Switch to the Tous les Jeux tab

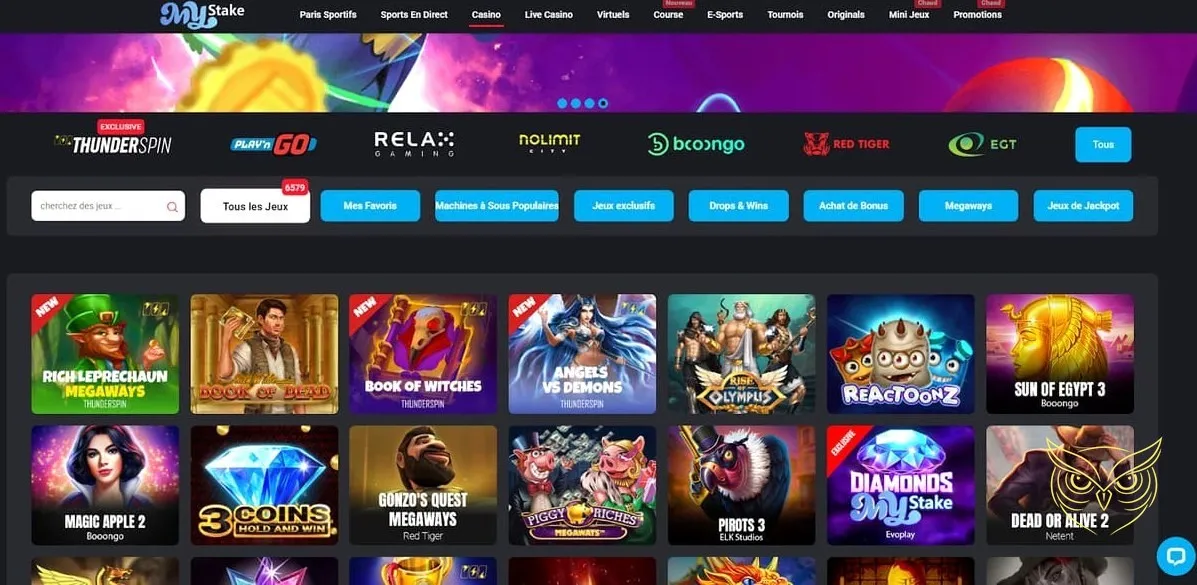coord(255,206)
